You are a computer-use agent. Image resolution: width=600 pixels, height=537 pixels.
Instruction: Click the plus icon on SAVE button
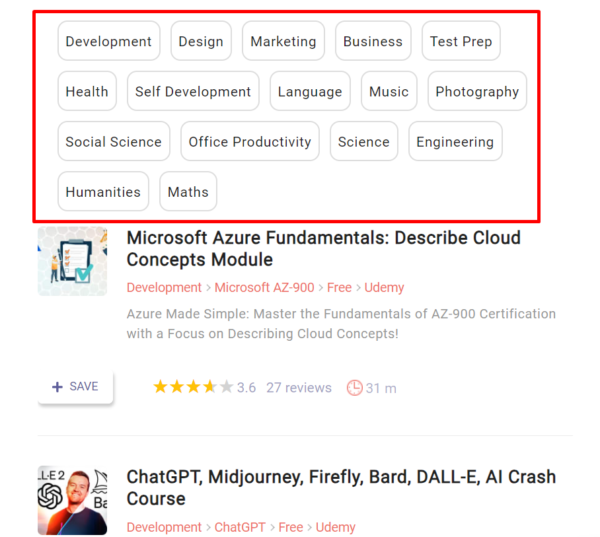57,387
